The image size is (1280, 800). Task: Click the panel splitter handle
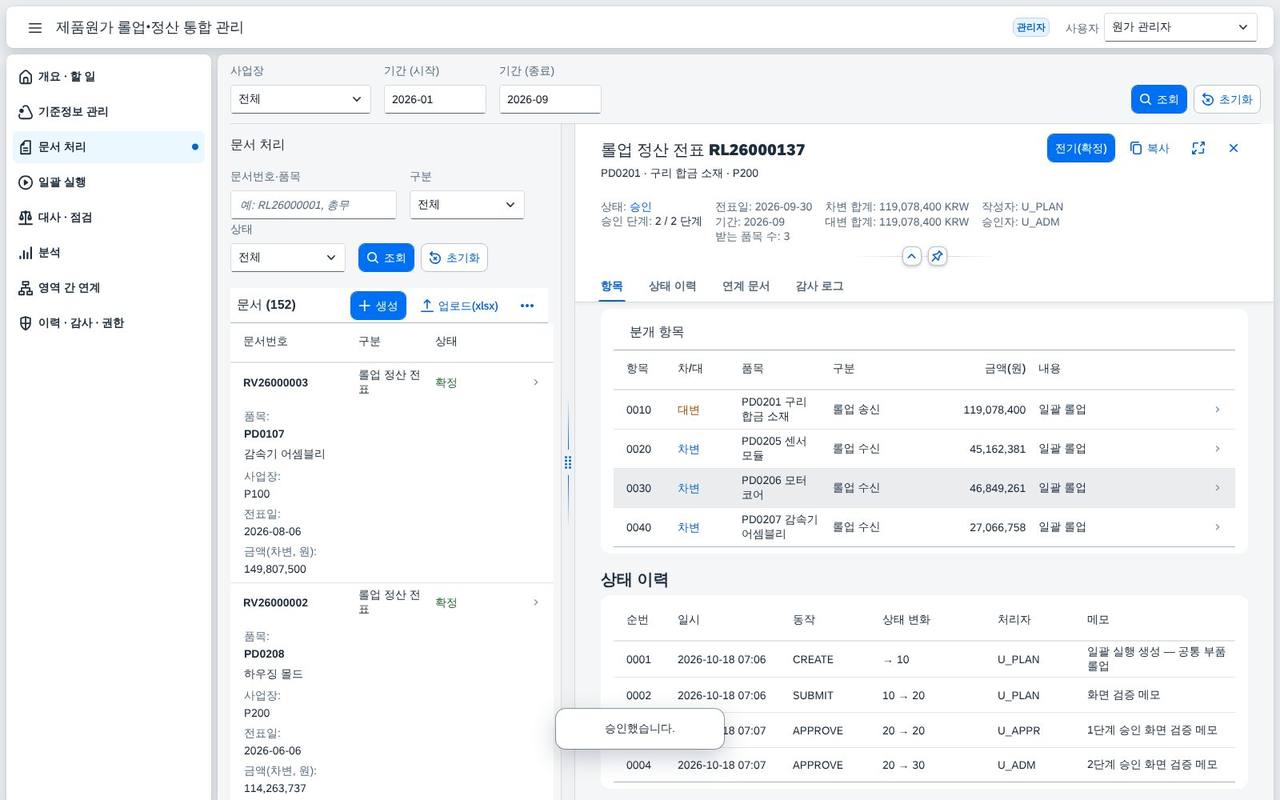[x=568, y=462]
